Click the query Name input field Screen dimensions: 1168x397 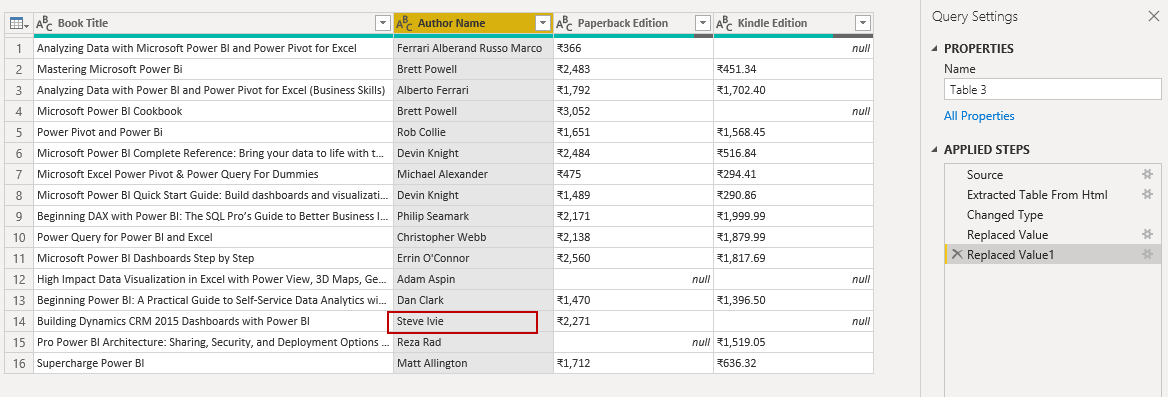(1052, 90)
